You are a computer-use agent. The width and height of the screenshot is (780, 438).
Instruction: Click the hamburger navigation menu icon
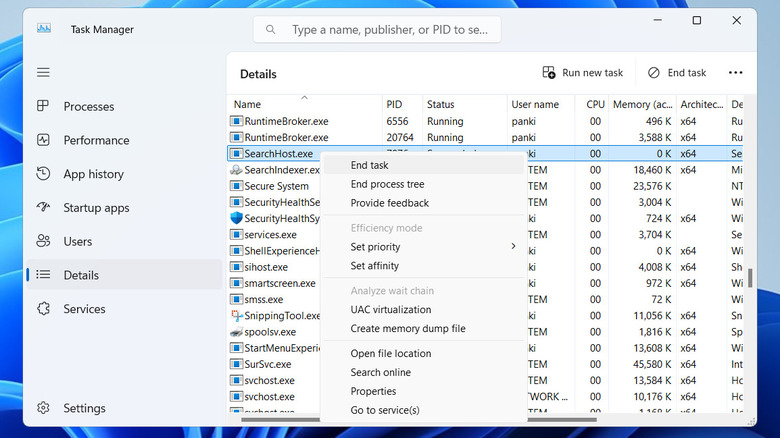[x=43, y=73]
